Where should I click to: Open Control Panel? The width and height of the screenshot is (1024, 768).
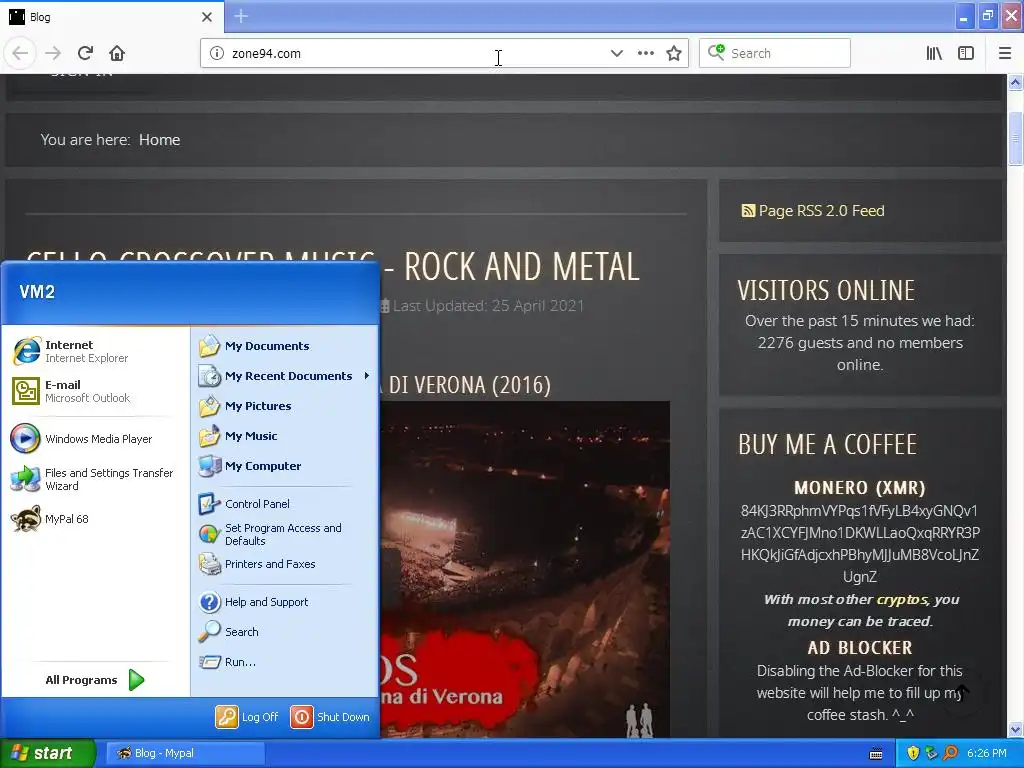pos(285,504)
